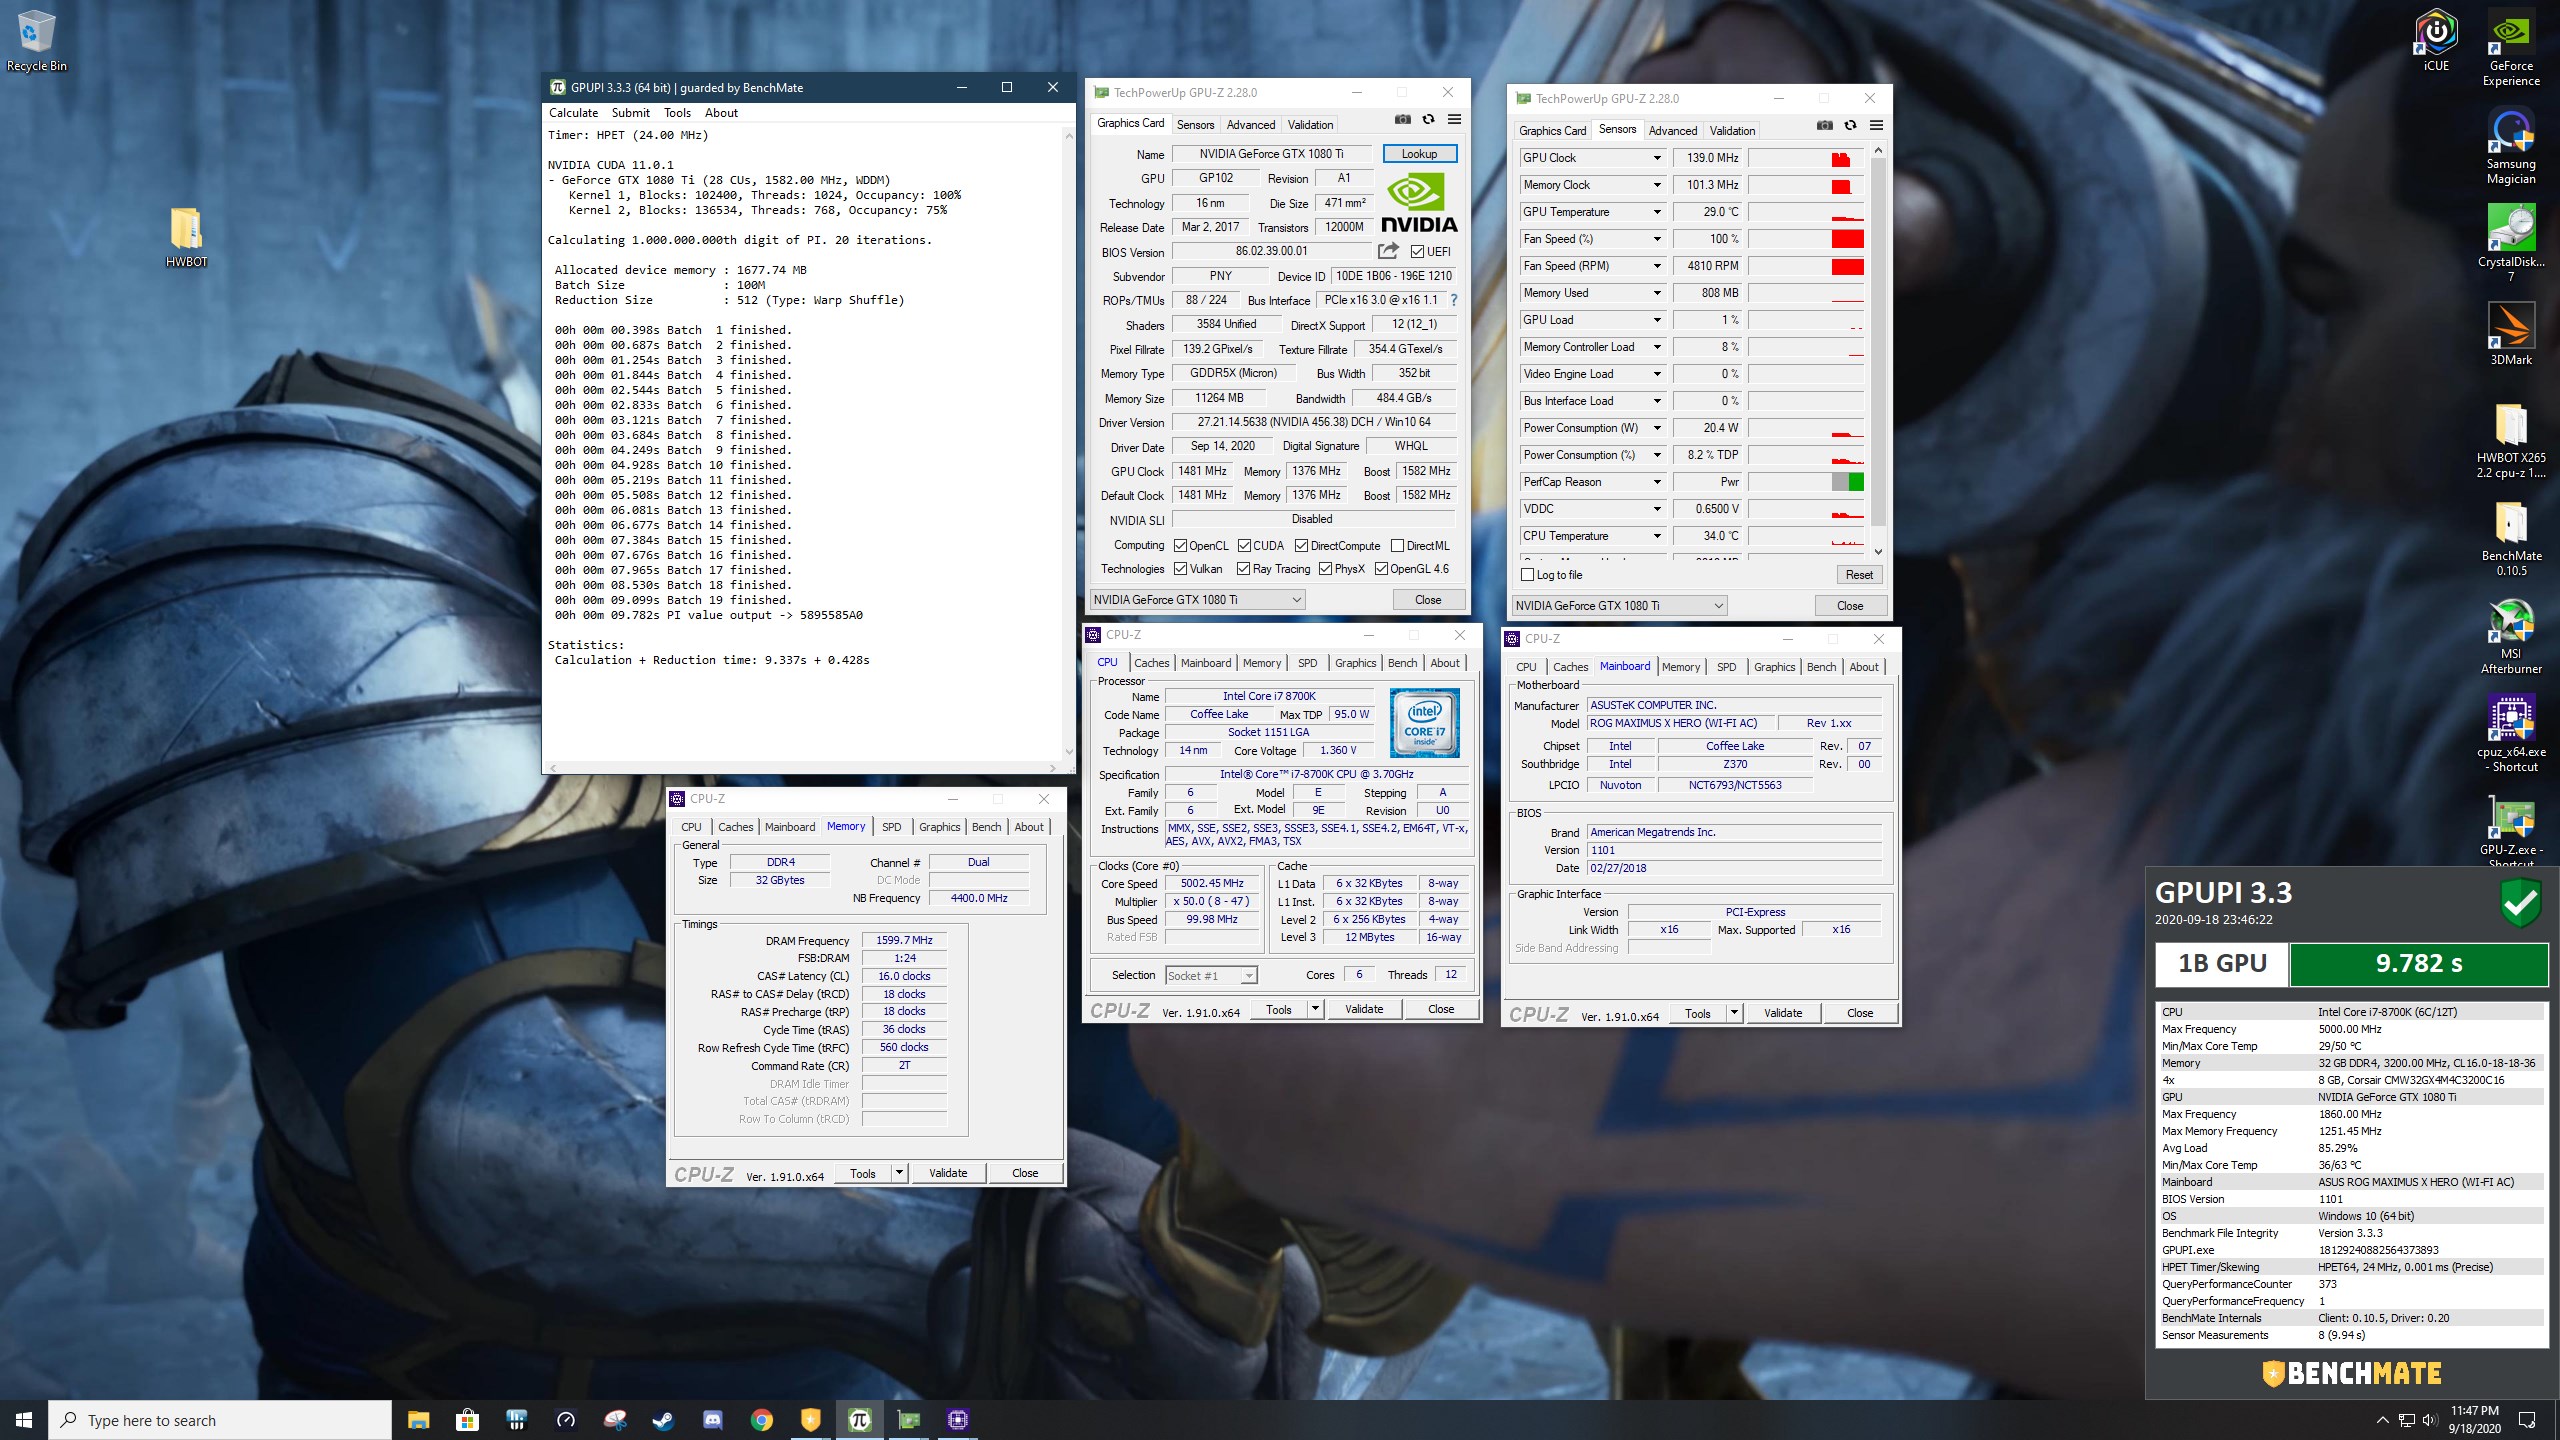Viewport: 2560px width, 1440px height.
Task: Click Validate in CPU-Z Memory window
Action: click(x=948, y=1173)
